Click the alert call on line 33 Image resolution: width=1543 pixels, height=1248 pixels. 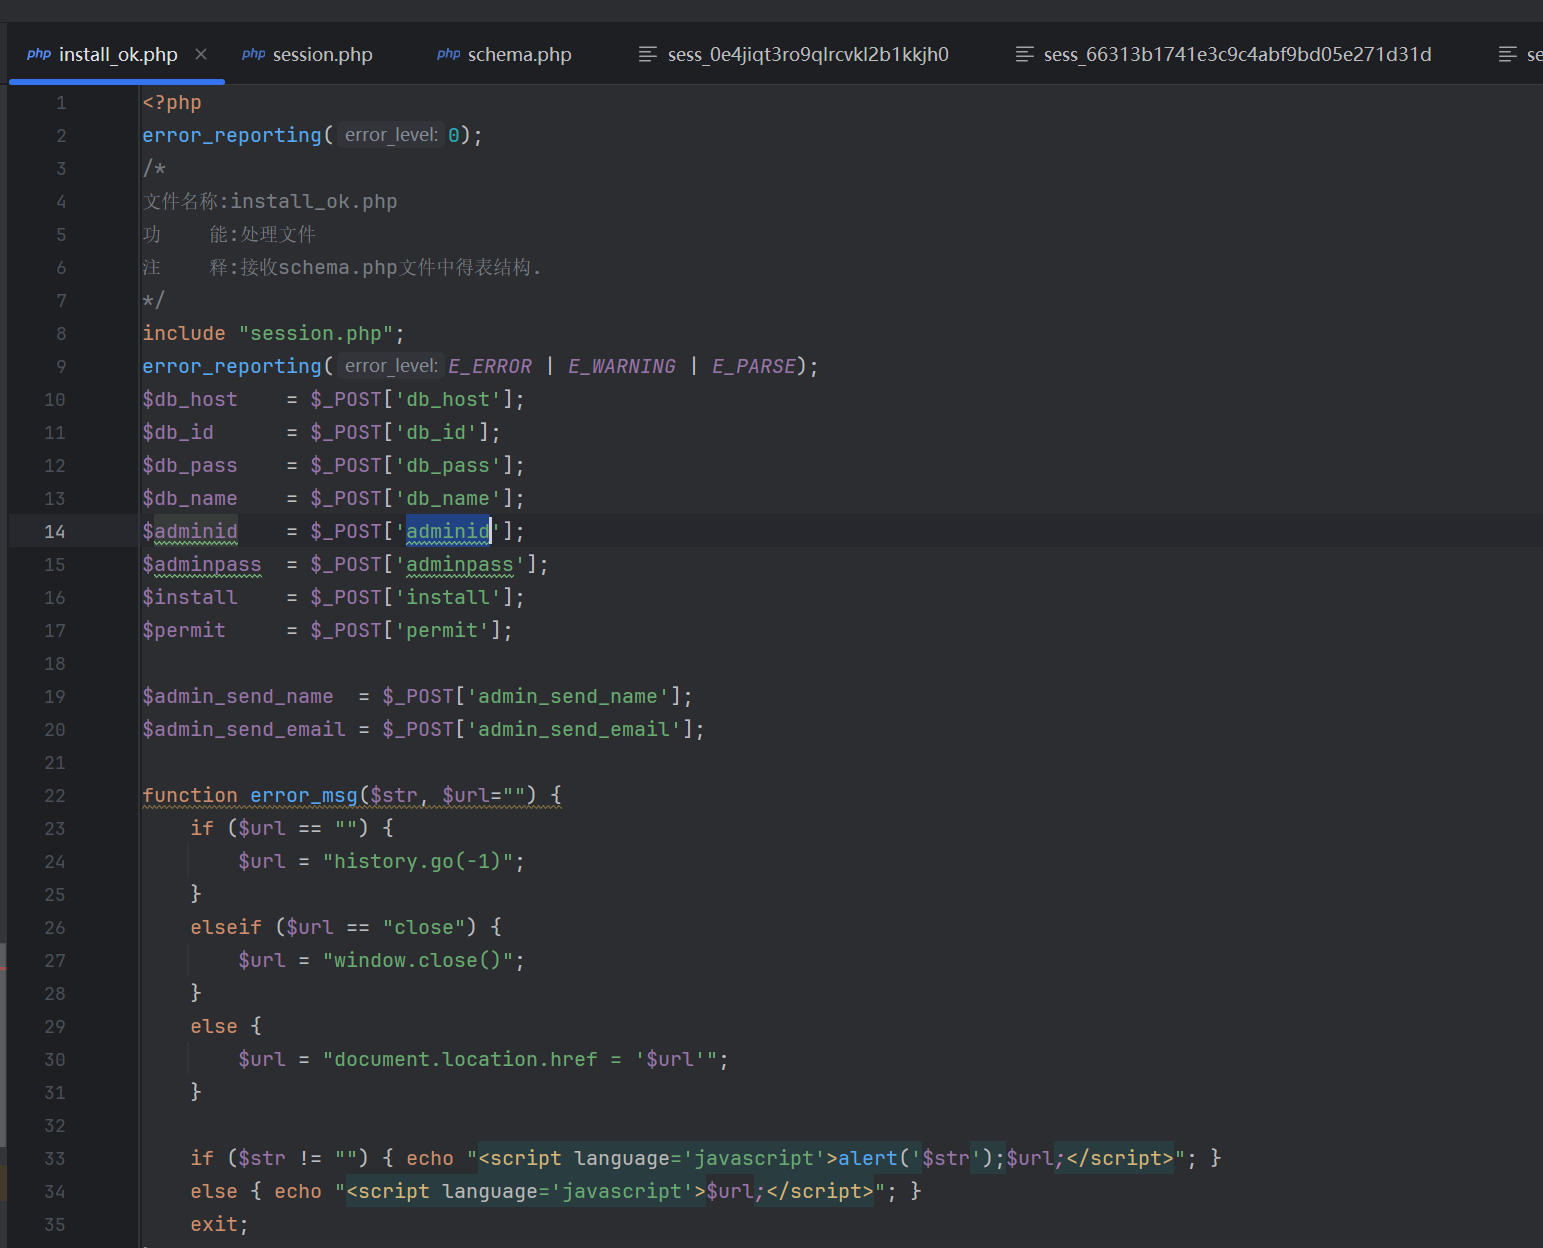pos(868,1158)
